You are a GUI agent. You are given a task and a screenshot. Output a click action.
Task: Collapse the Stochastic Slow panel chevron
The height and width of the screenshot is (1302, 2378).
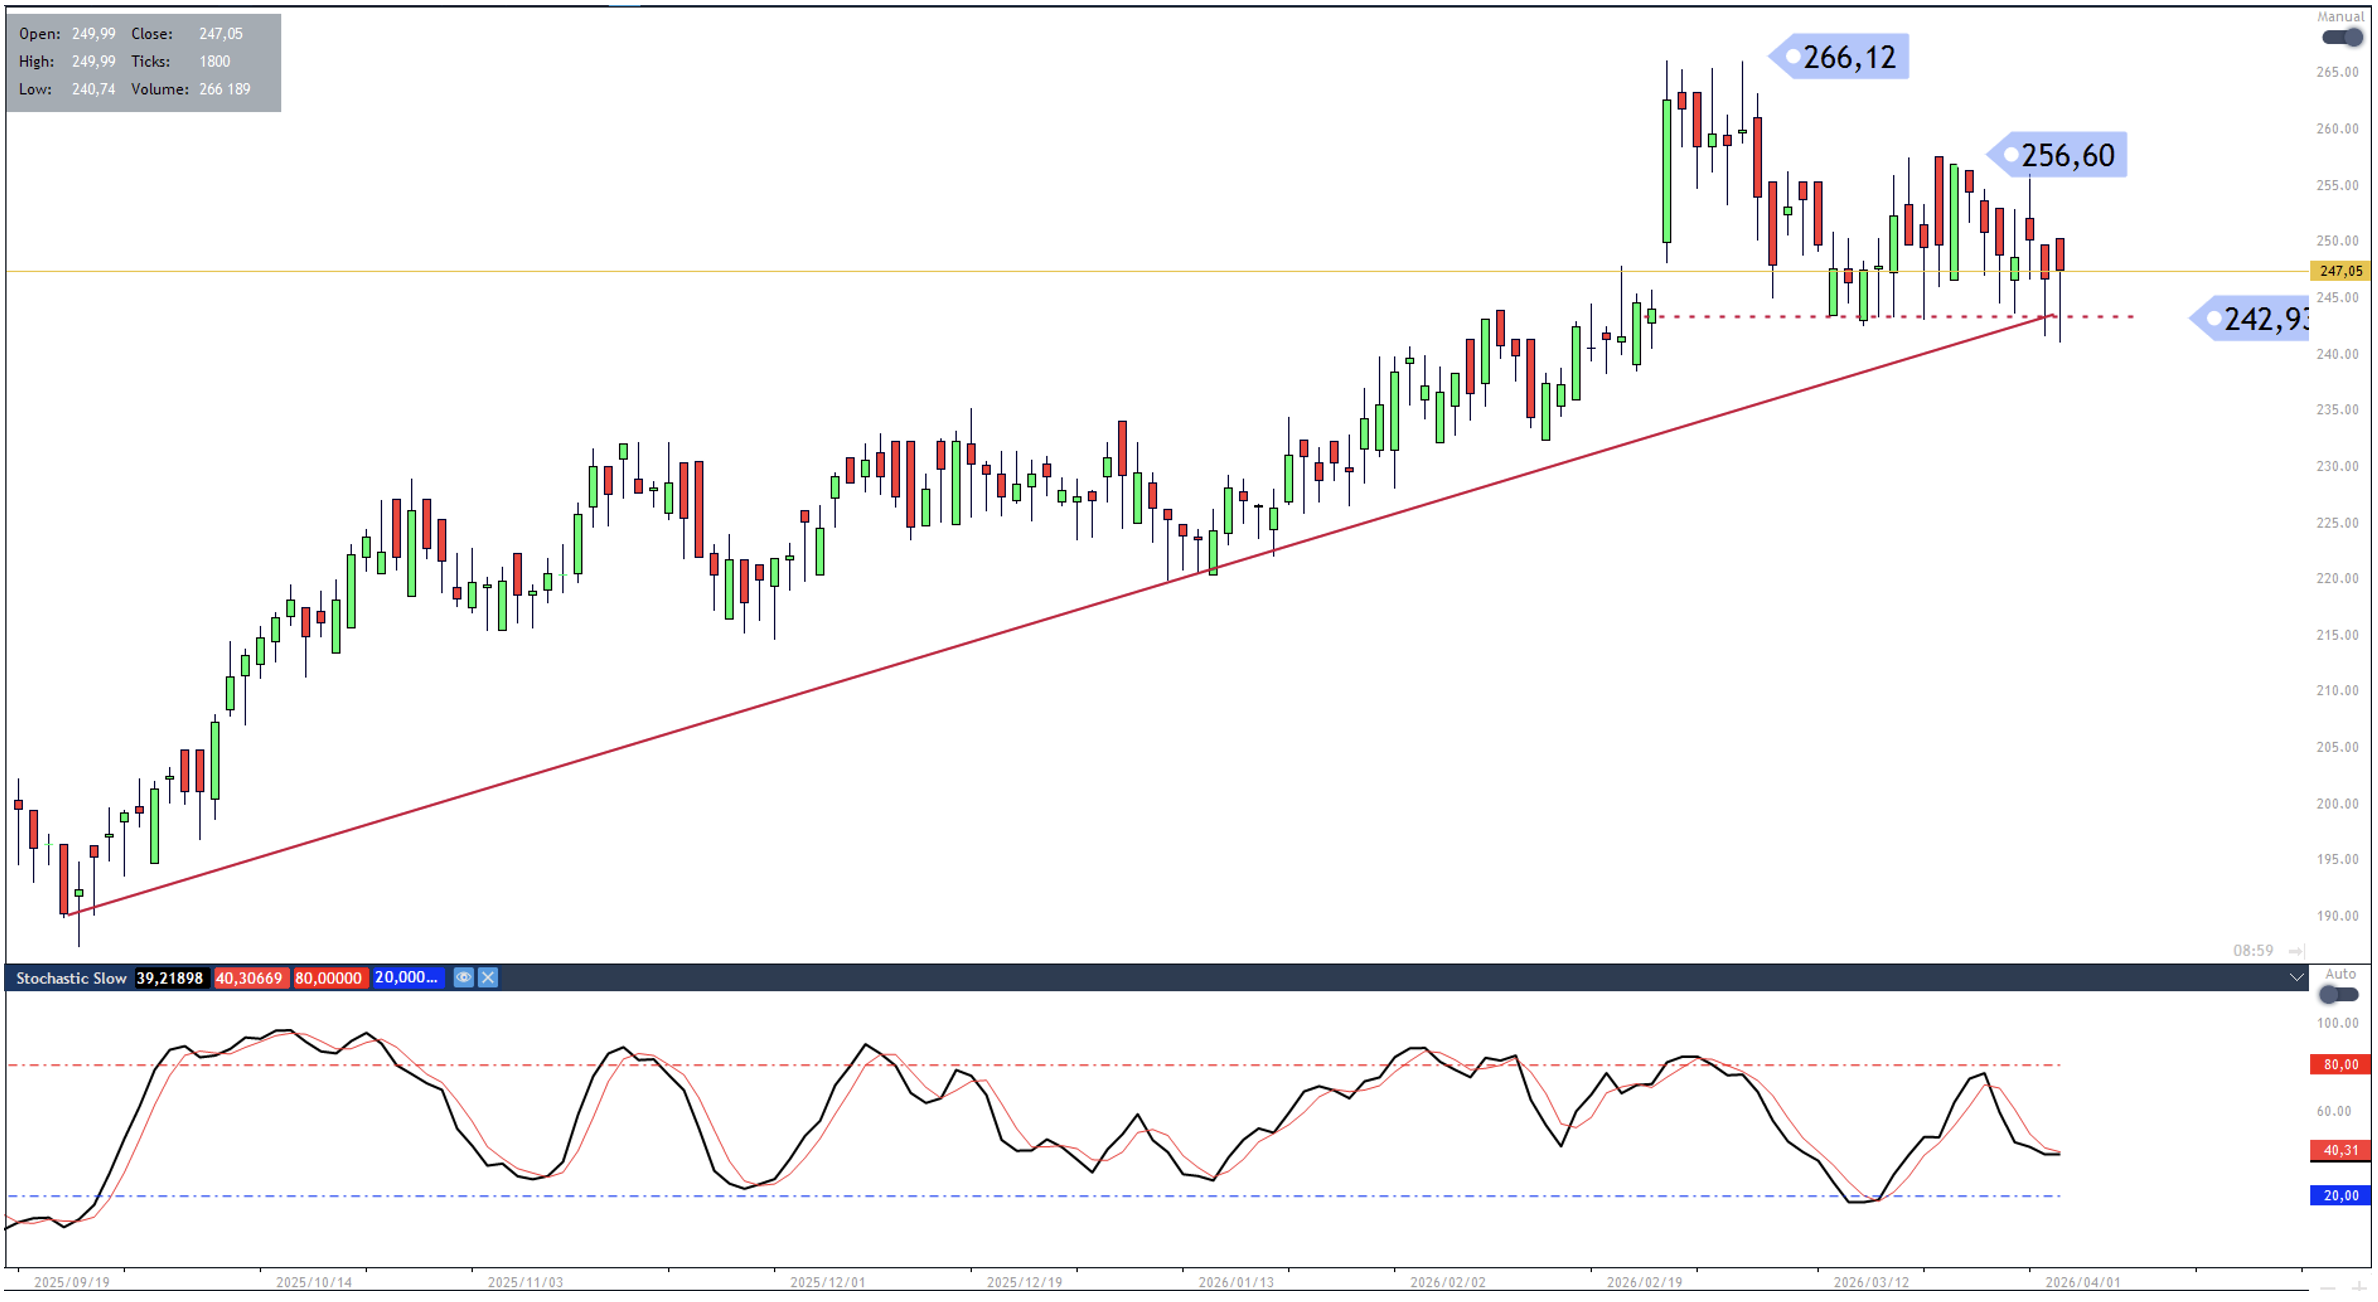(x=2296, y=978)
